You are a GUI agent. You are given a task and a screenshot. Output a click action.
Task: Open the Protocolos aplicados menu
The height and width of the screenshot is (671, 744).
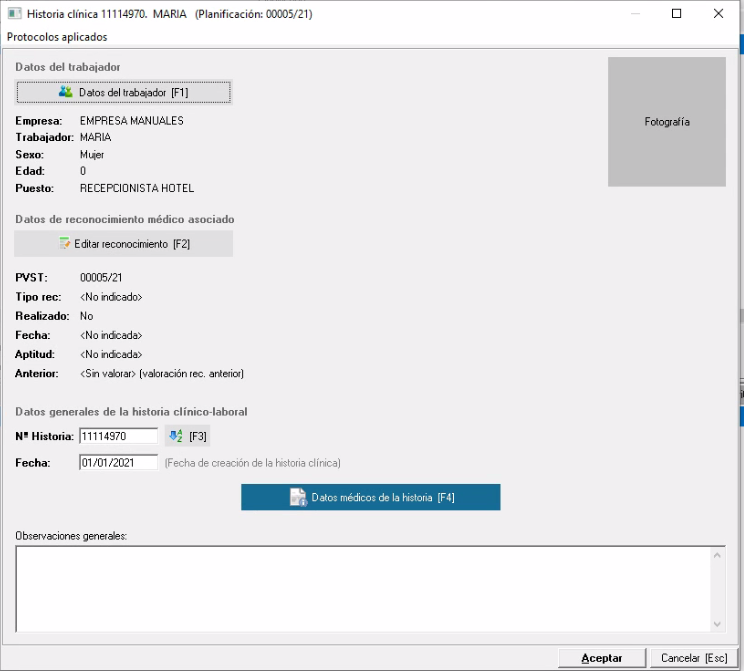(x=57, y=37)
